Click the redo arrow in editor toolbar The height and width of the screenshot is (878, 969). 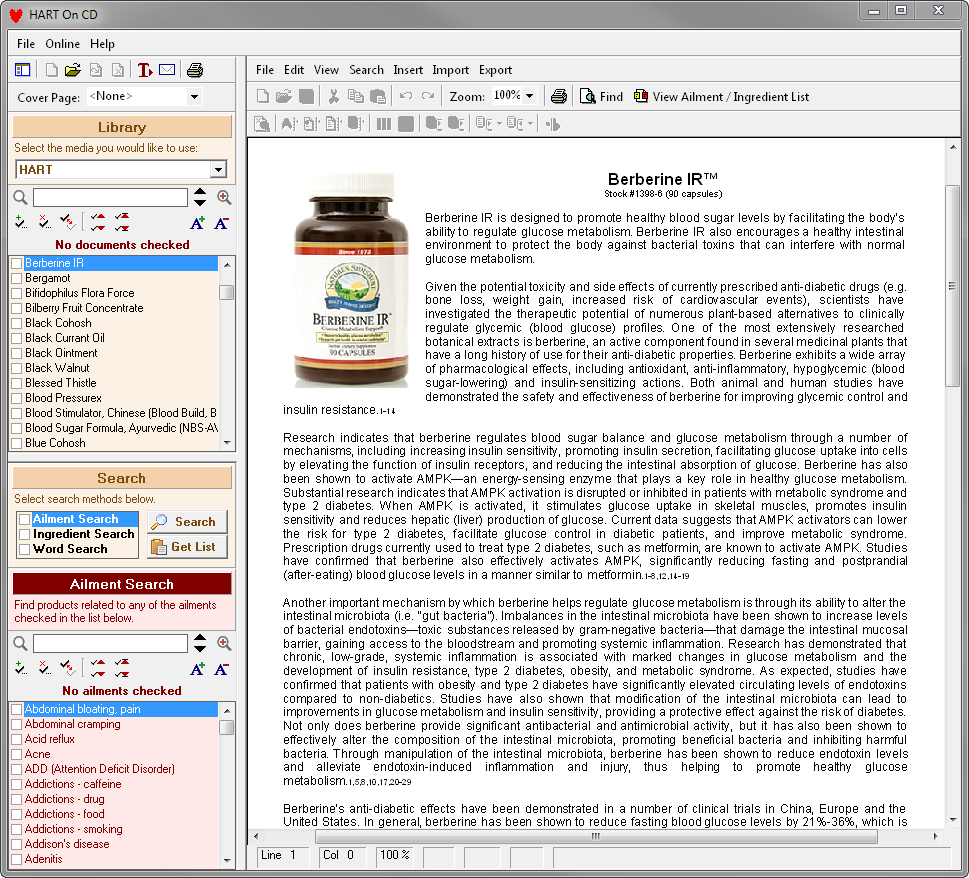428,96
